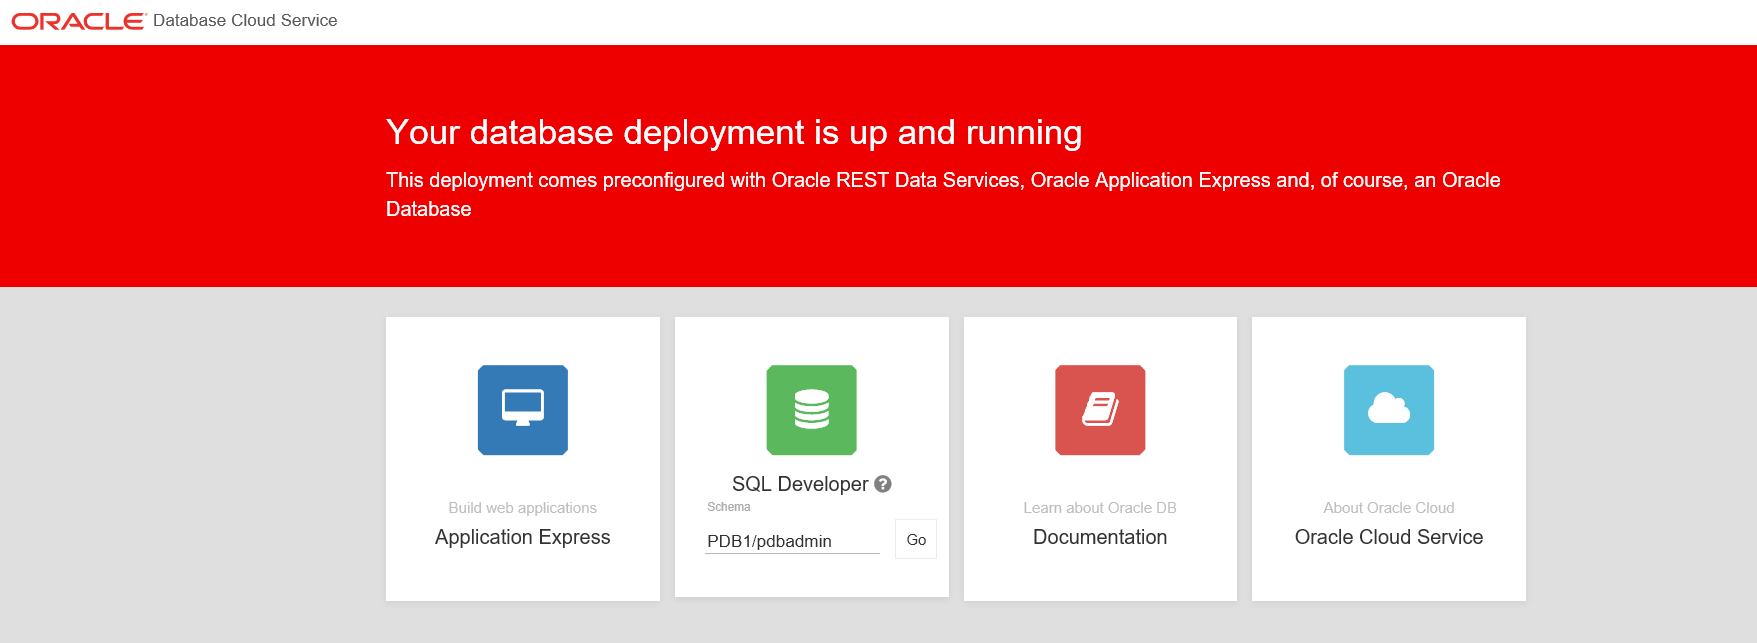
Task: Click the 'Learn about Oracle DB' caption
Action: click(1100, 508)
